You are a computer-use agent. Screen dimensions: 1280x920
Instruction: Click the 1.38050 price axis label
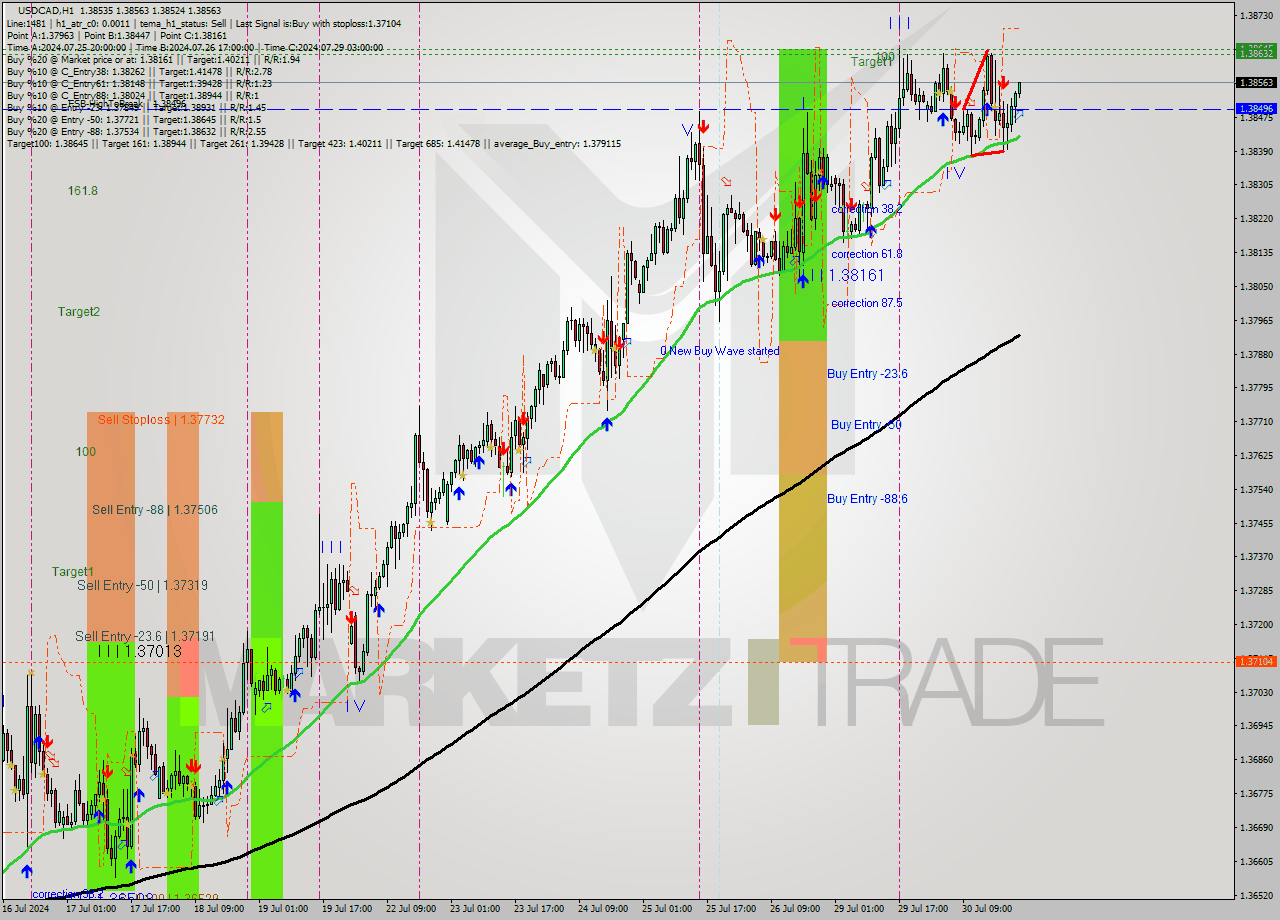1256,286
